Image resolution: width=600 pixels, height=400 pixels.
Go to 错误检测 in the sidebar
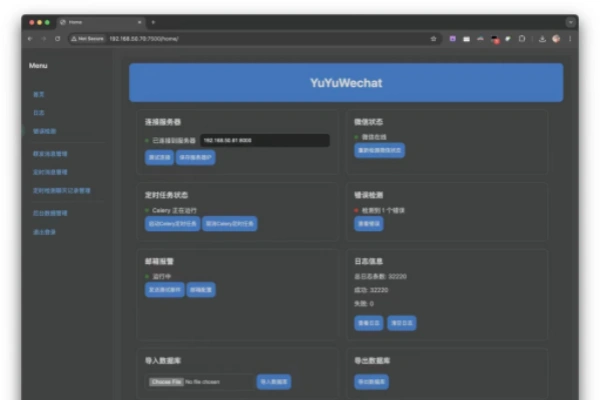point(44,131)
